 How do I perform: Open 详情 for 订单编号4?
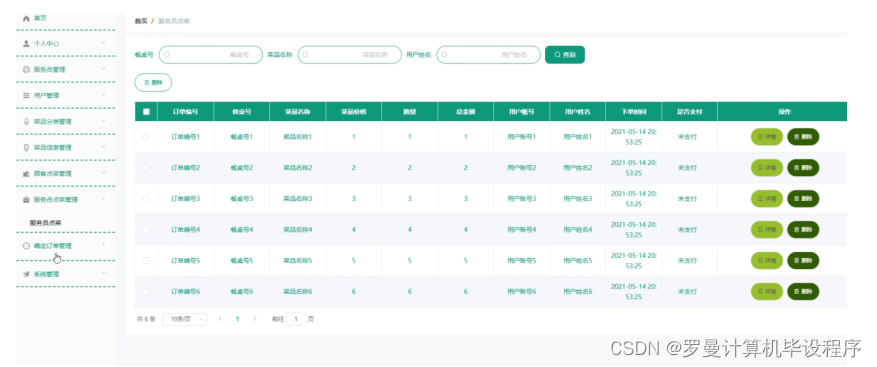767,229
